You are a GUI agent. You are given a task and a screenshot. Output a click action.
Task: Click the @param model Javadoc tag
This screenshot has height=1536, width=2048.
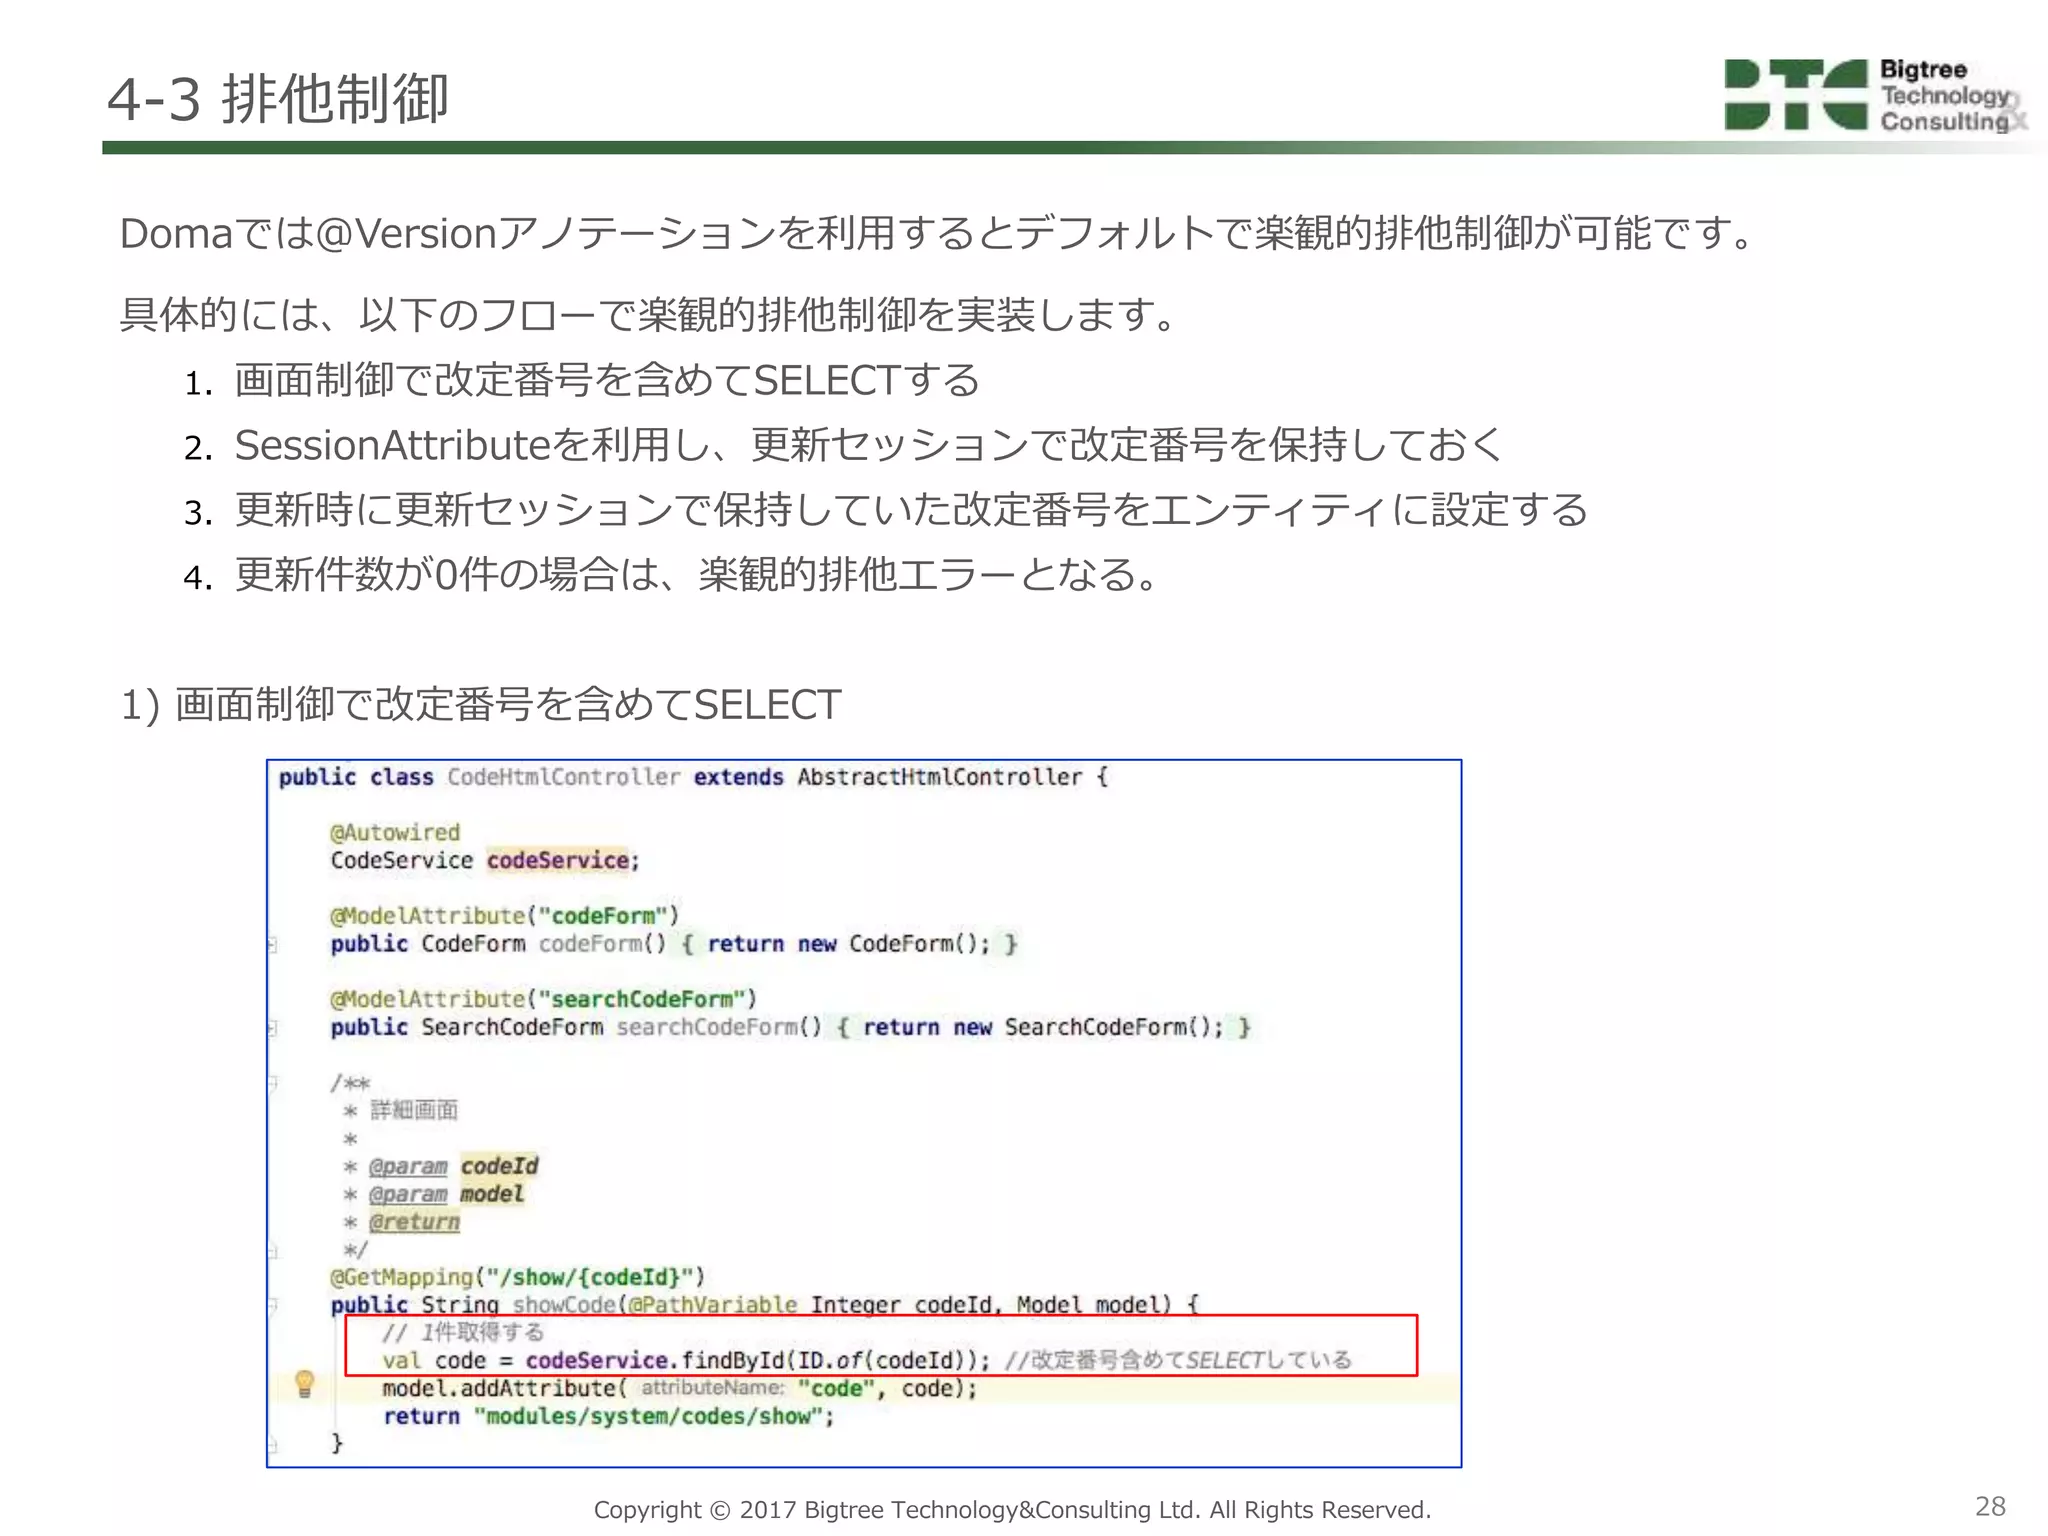(x=446, y=1194)
